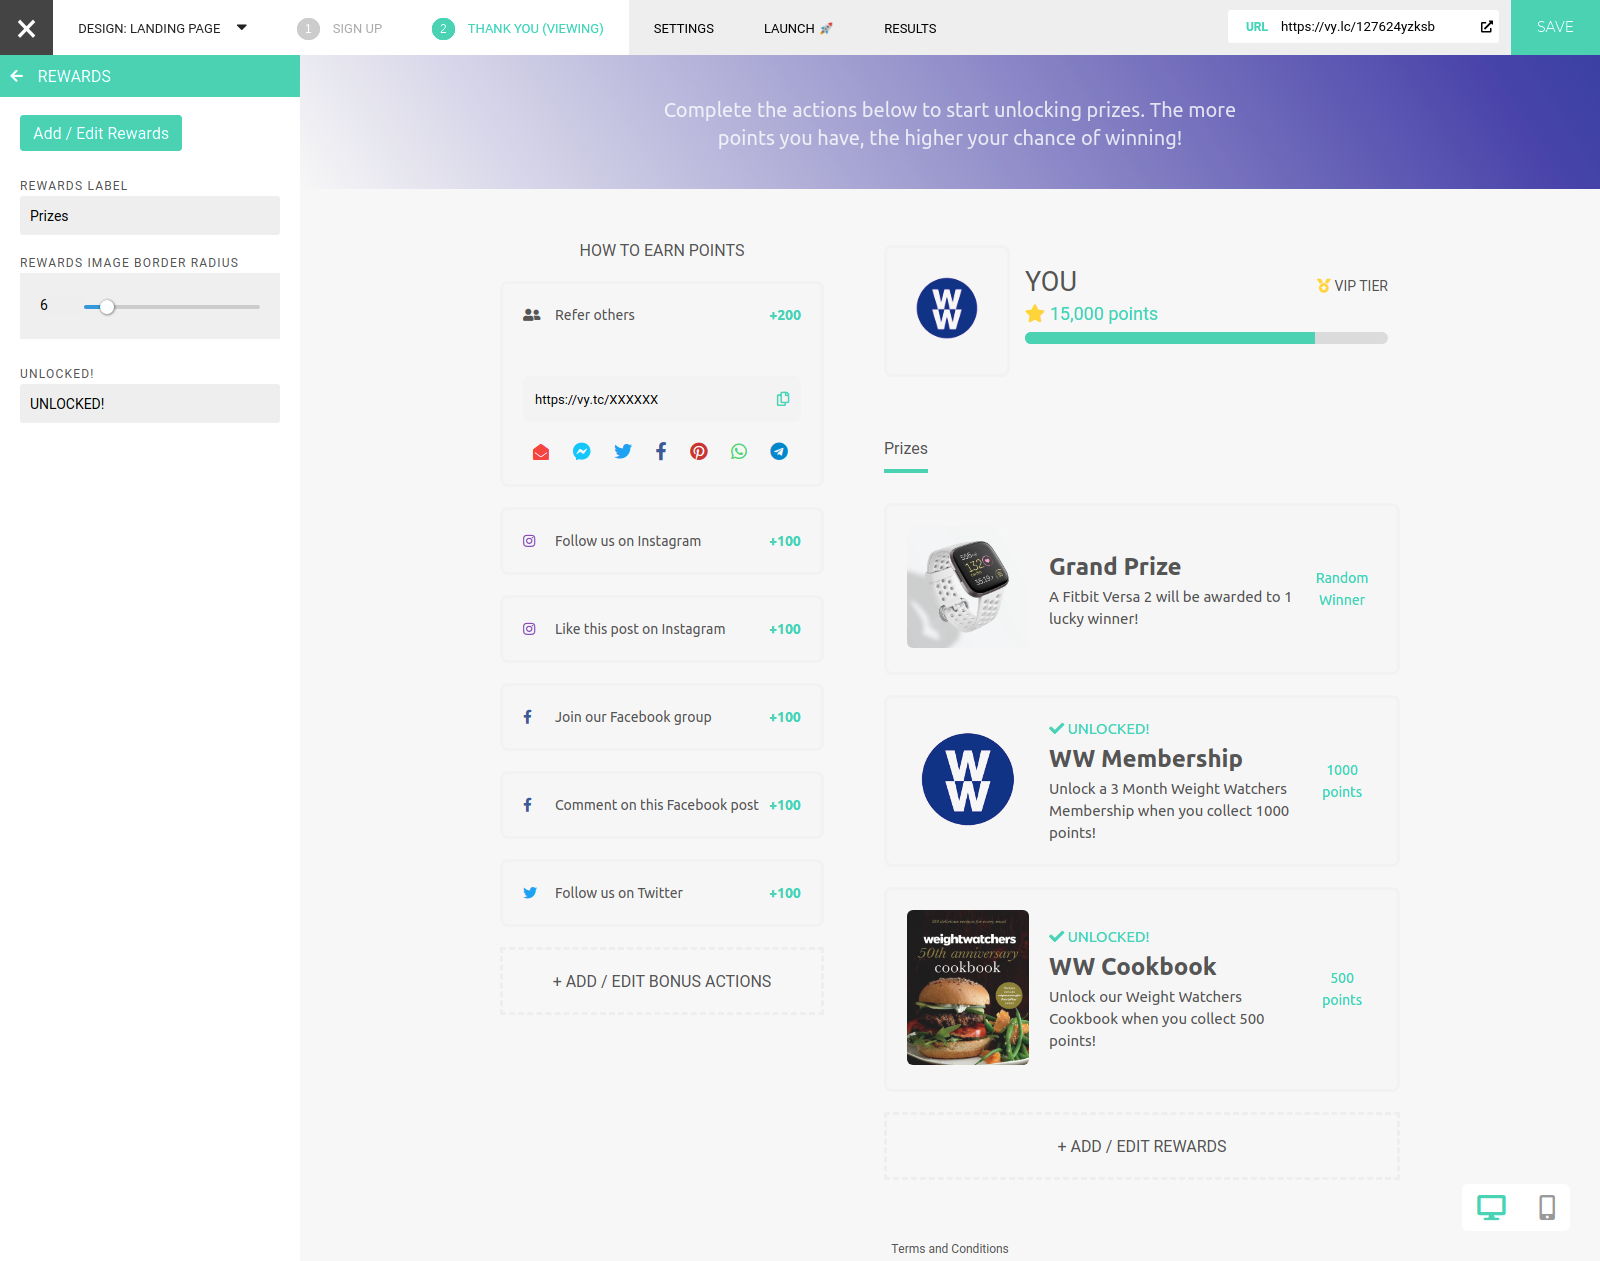
Task: Select the Follow us on Twitter action
Action: point(662,893)
